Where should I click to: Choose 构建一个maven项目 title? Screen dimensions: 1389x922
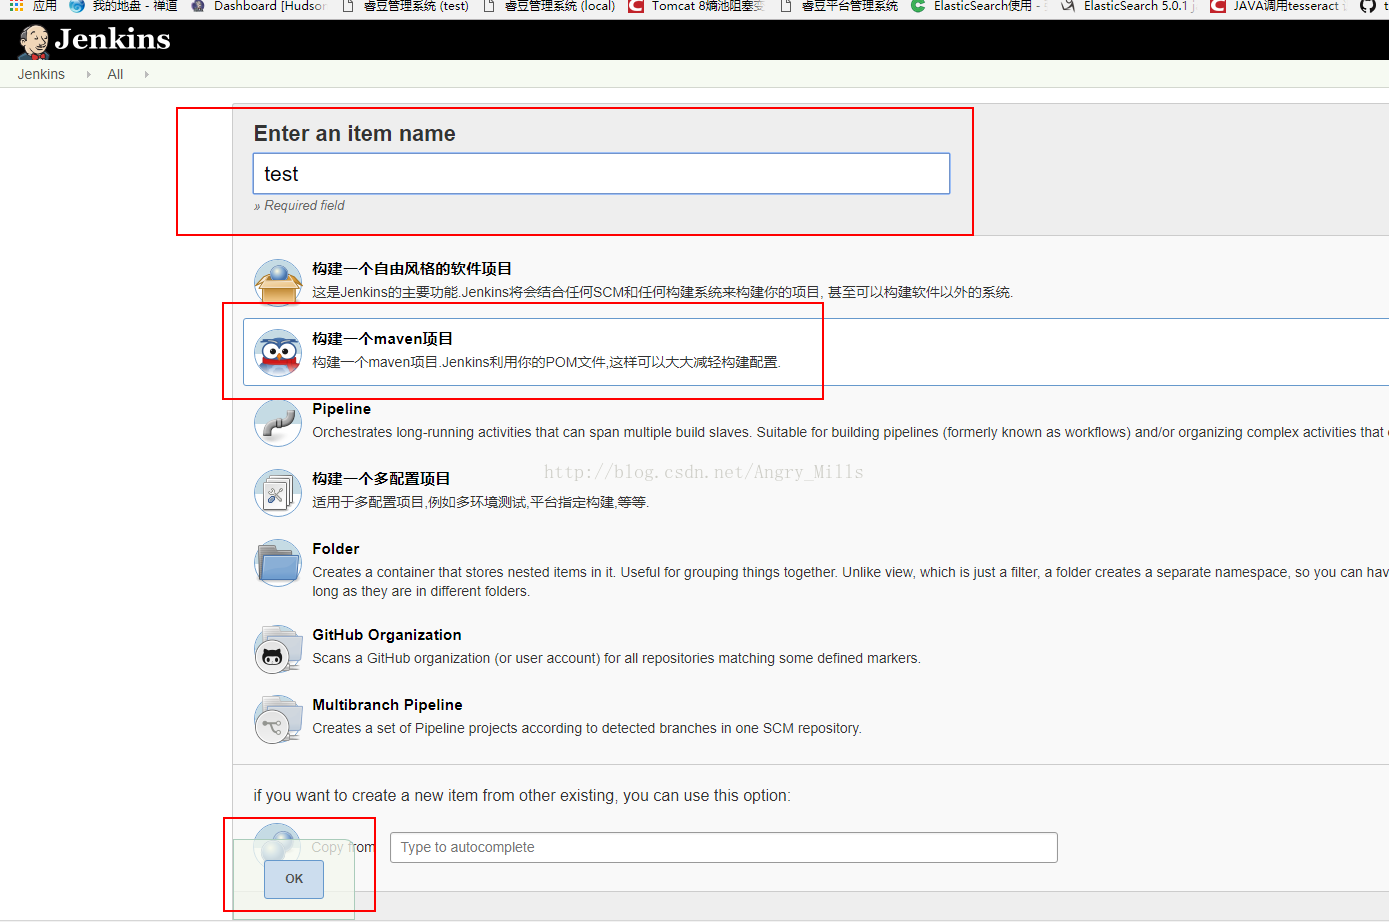(382, 339)
